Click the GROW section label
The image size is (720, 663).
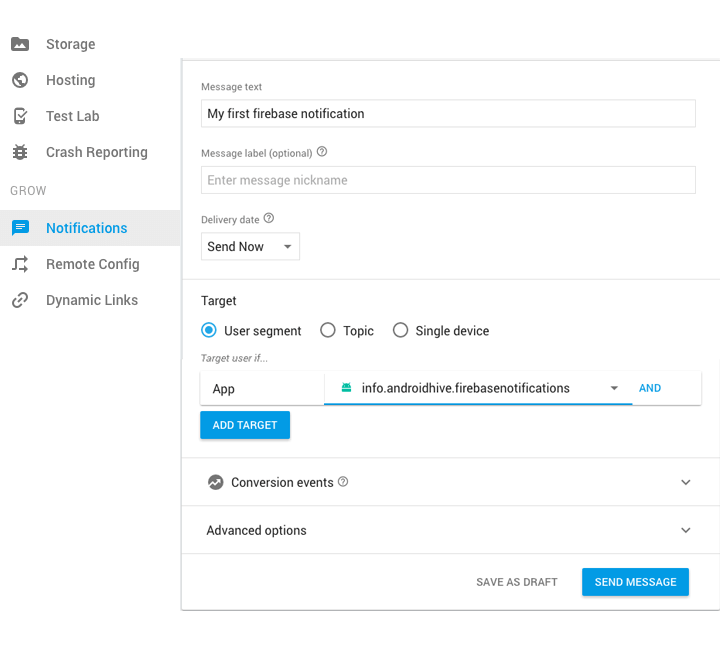coord(28,191)
